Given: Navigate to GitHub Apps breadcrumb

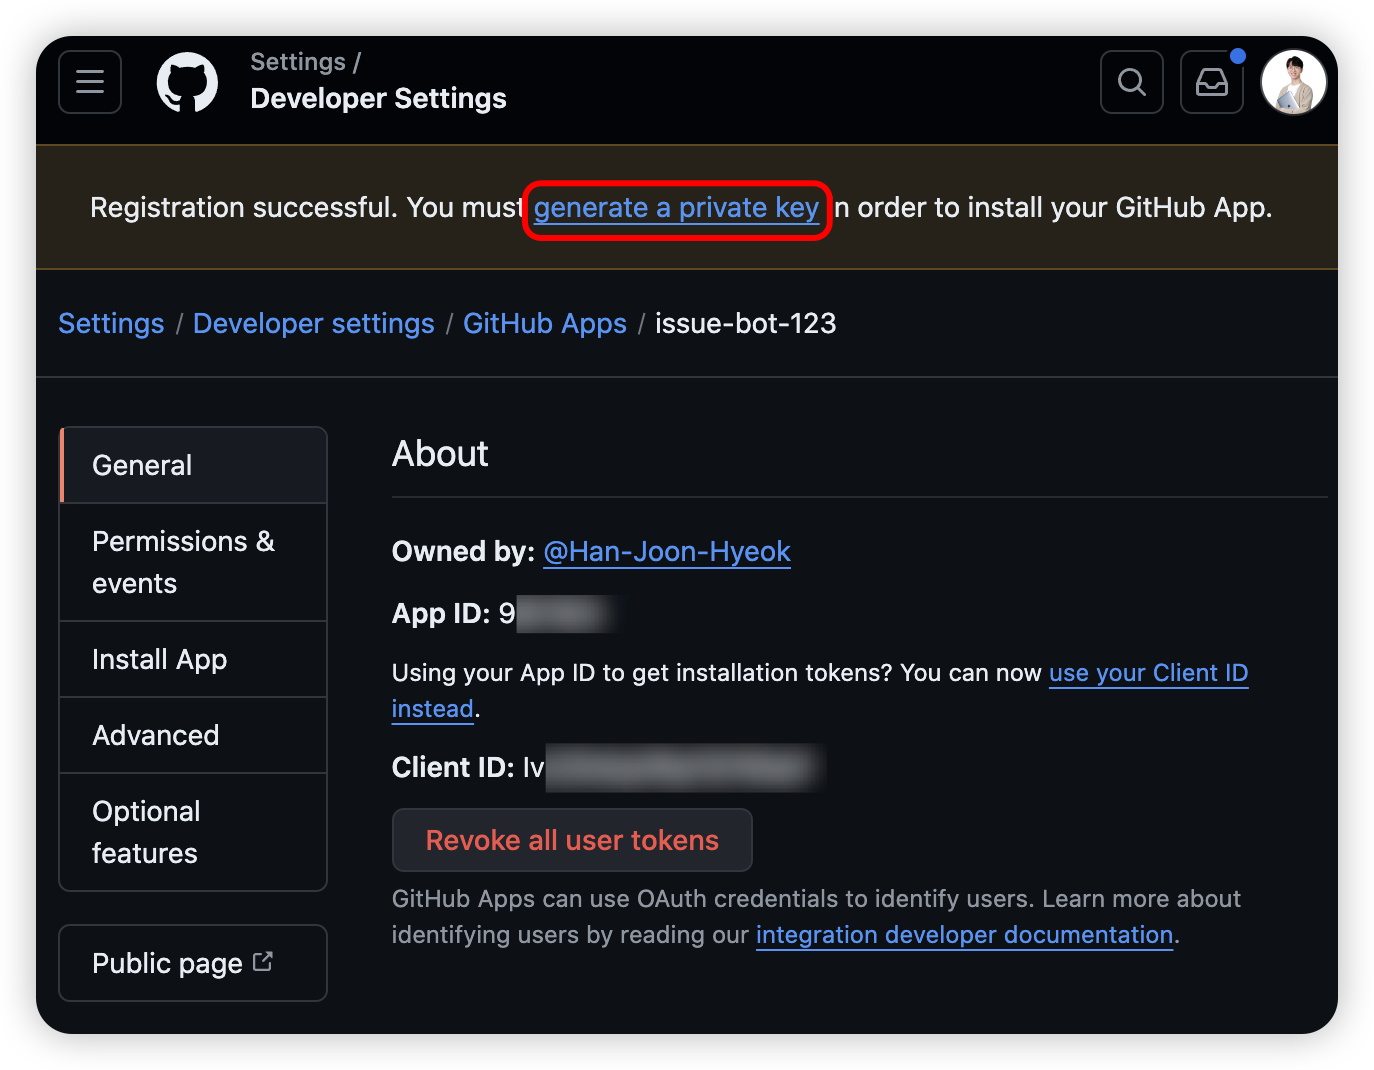Looking at the screenshot, I should [x=544, y=324].
